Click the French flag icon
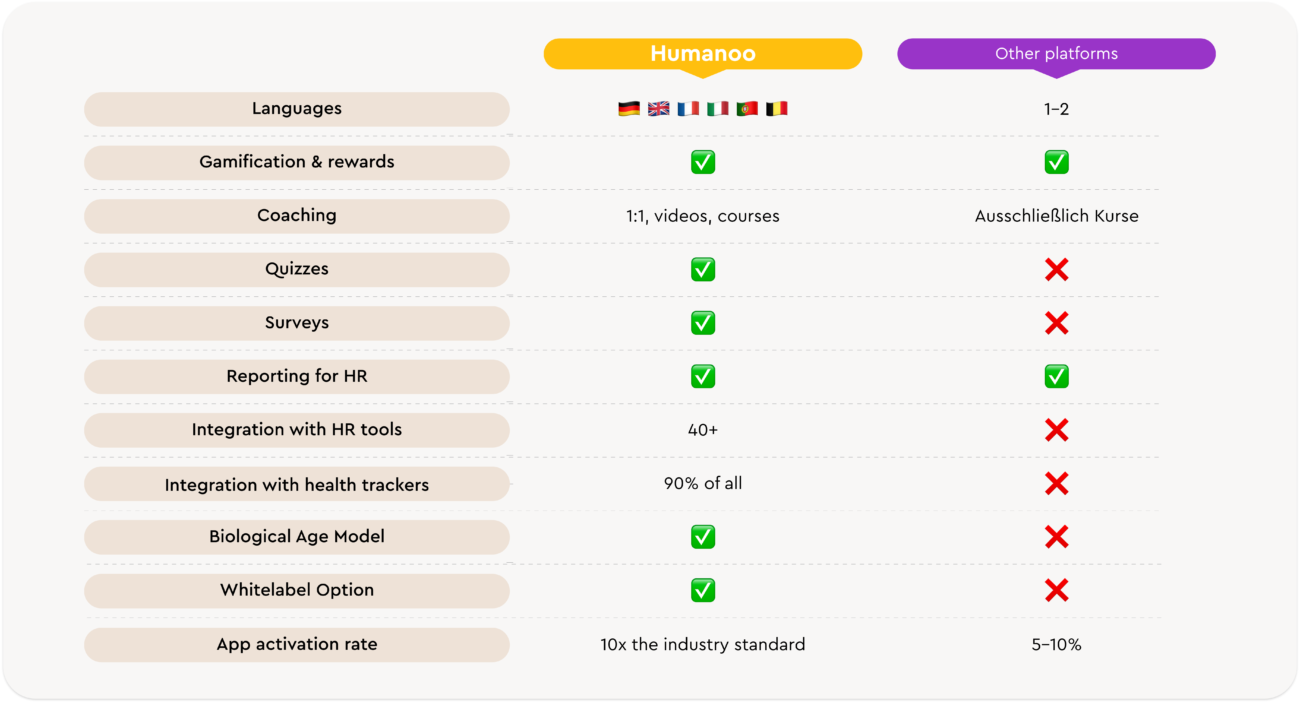Screen dimensions: 1300x703 [x=688, y=109]
